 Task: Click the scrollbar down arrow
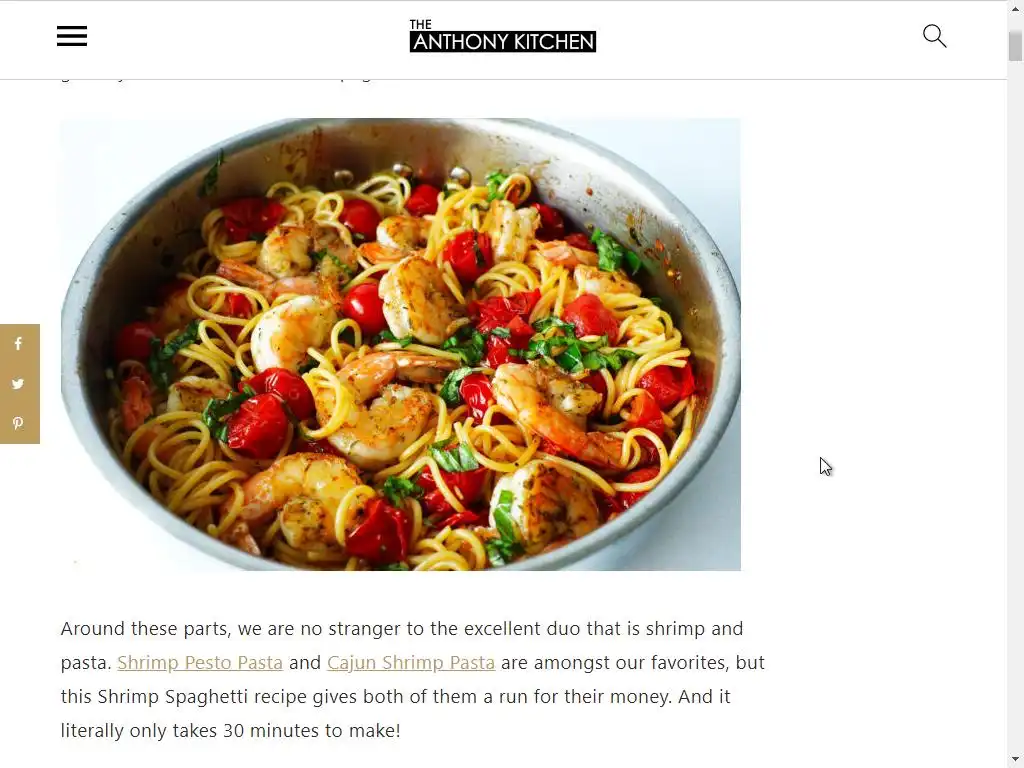click(1015, 760)
